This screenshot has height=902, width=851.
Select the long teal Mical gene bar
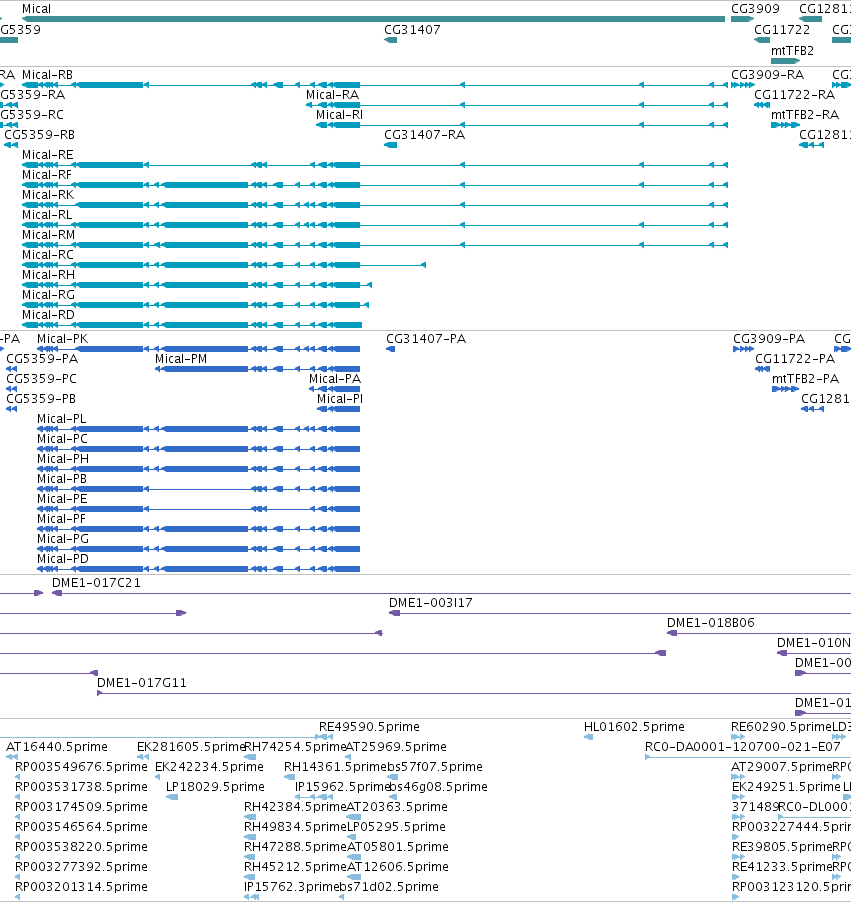[x=373, y=19]
